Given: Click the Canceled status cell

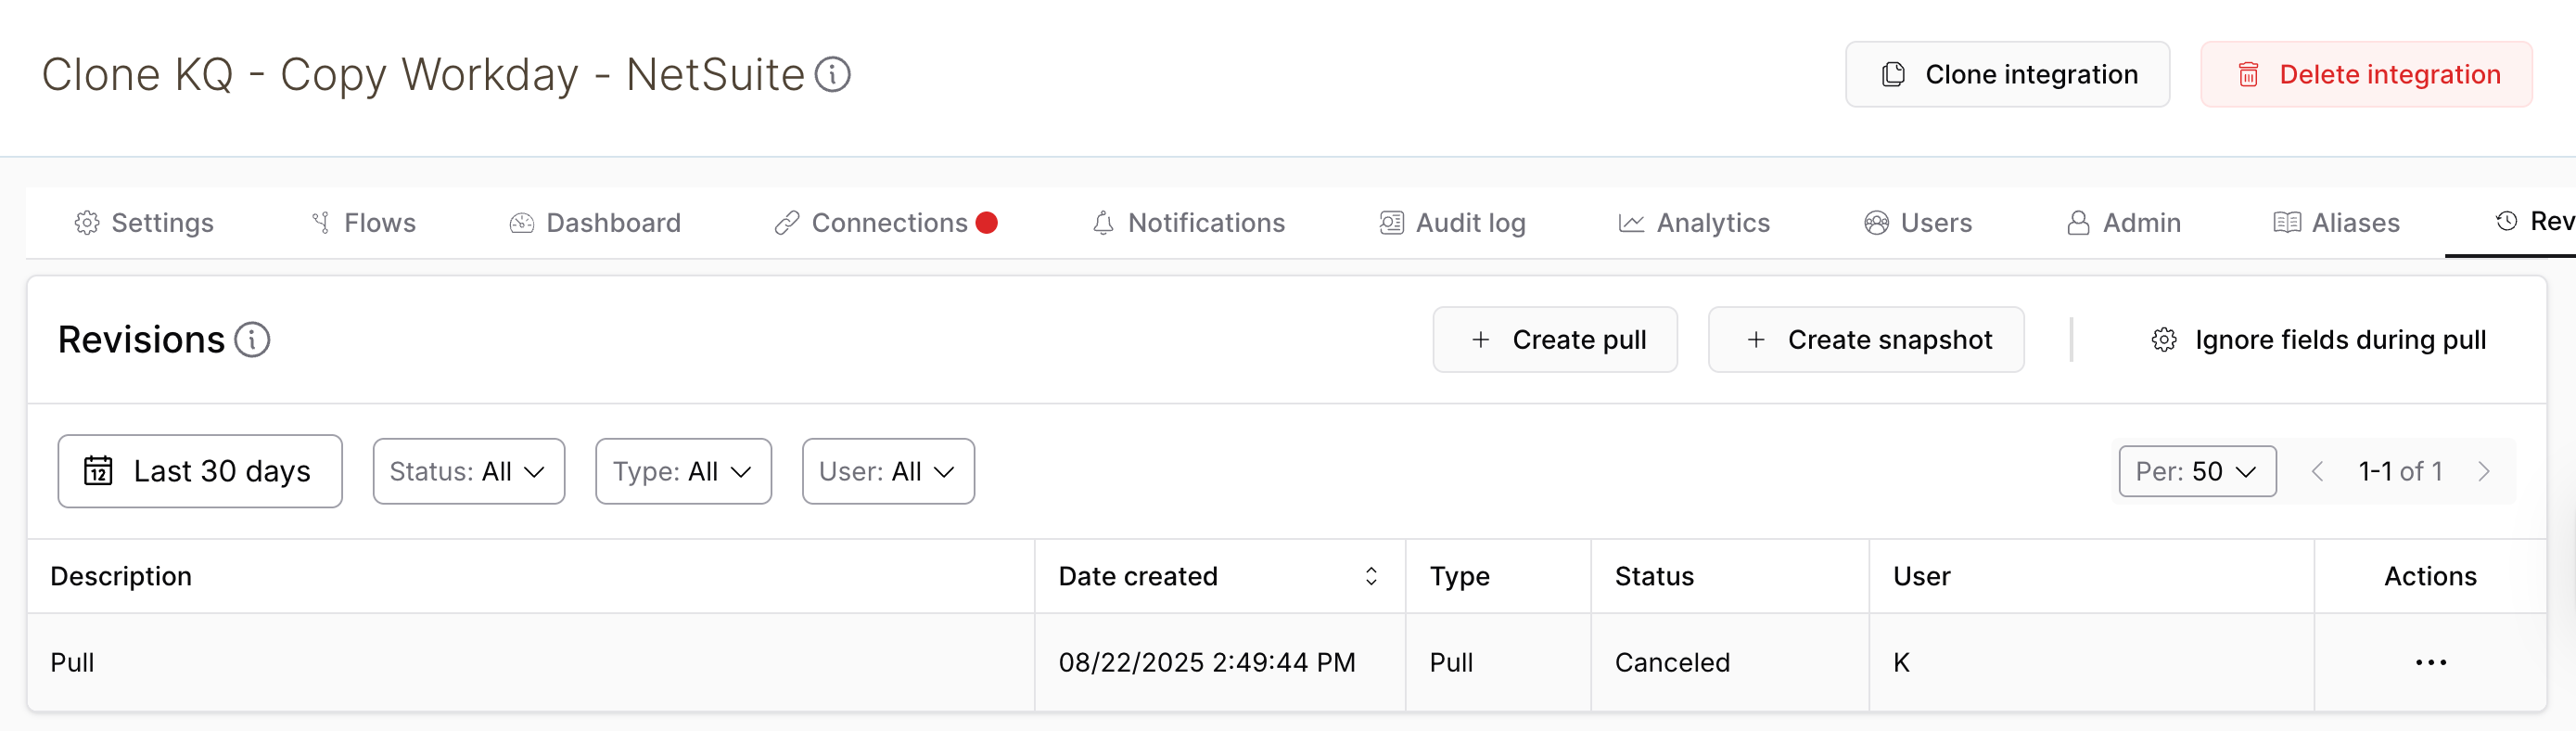Looking at the screenshot, I should click(1730, 662).
